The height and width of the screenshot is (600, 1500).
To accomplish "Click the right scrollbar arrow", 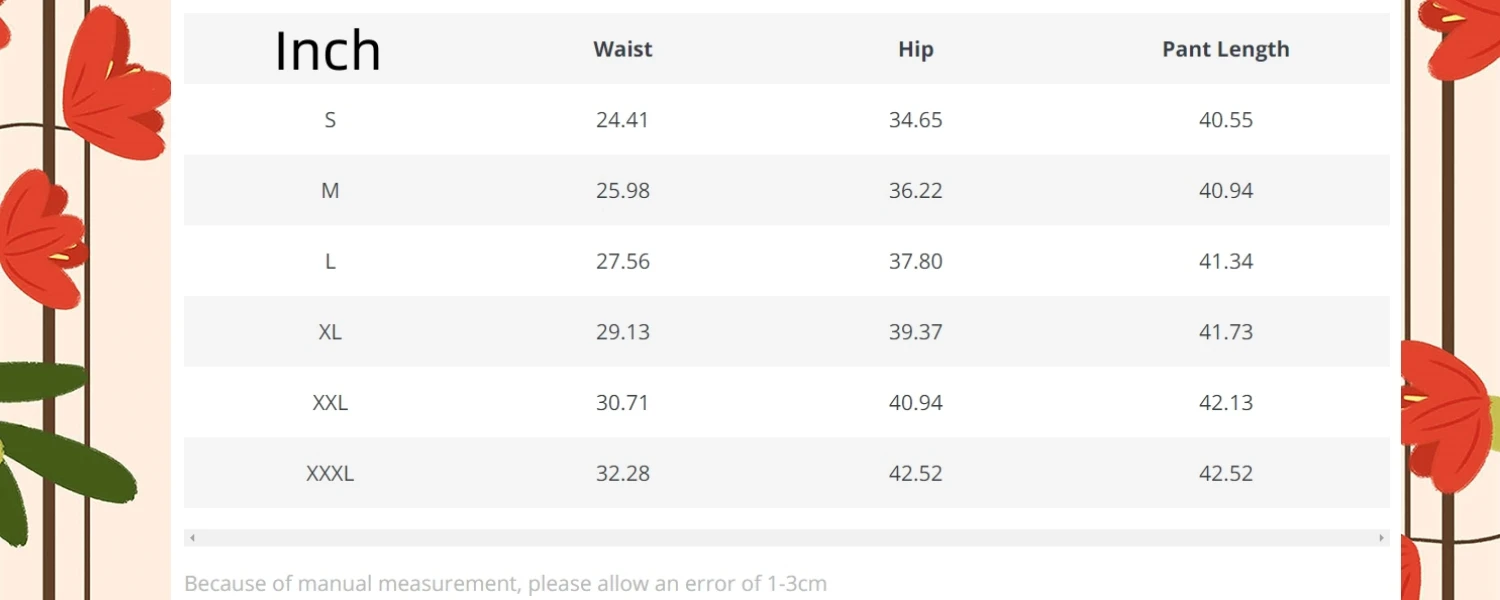I will 1382,538.
